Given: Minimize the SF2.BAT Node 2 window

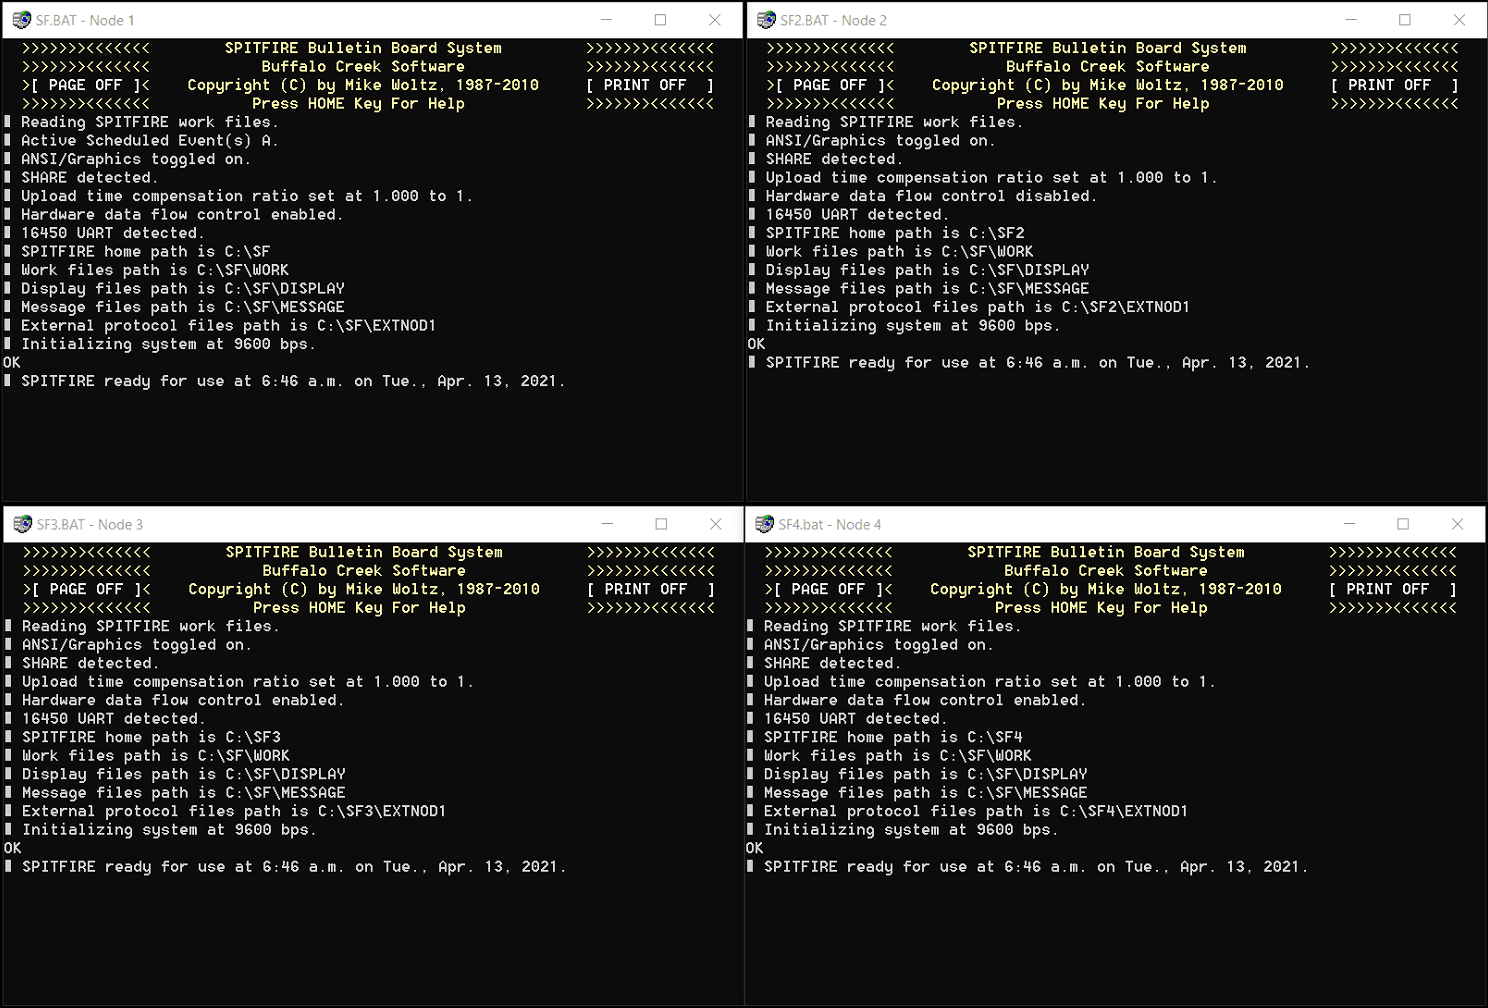Looking at the screenshot, I should pos(1351,20).
